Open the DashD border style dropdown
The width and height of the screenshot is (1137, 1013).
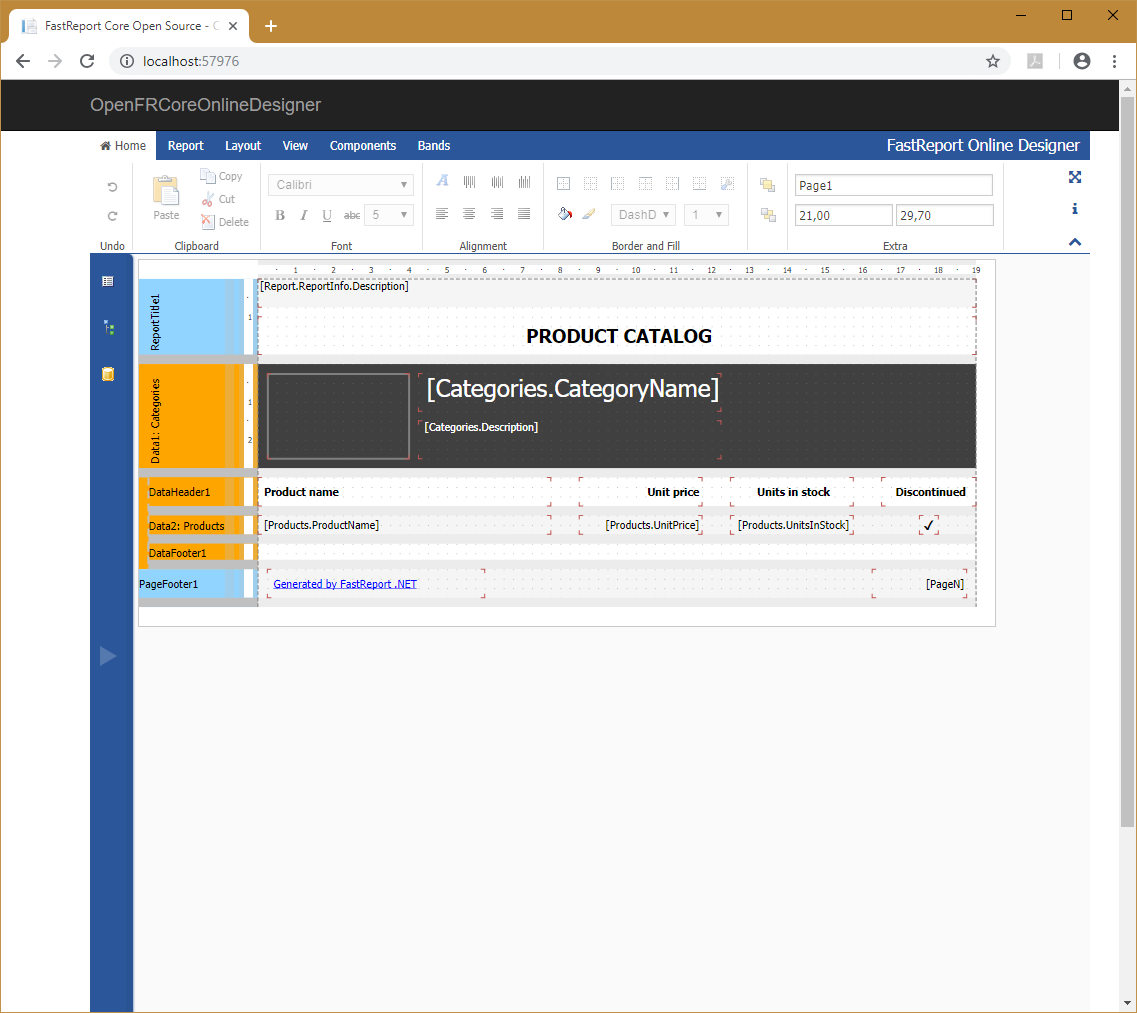(x=643, y=214)
